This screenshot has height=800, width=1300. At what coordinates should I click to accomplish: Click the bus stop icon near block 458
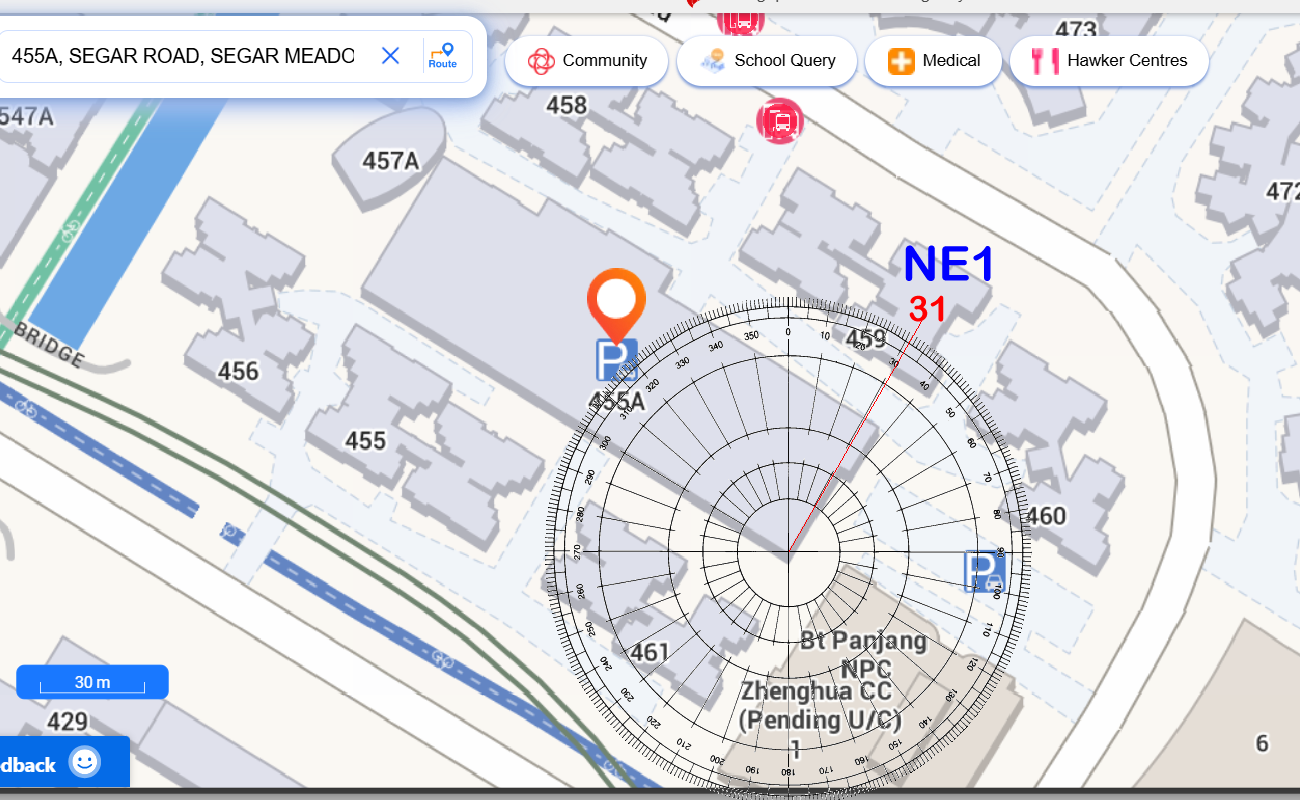(780, 121)
